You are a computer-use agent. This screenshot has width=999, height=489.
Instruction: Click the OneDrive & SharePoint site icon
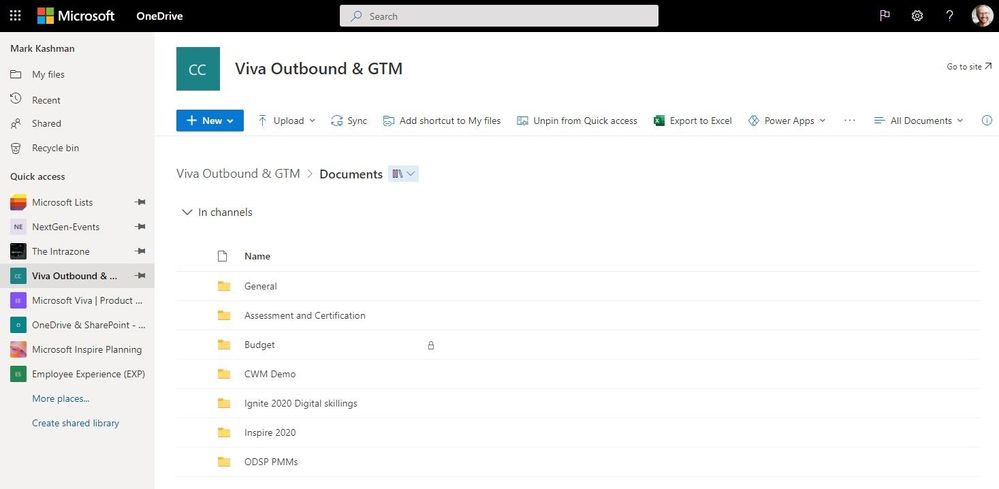[x=18, y=325]
